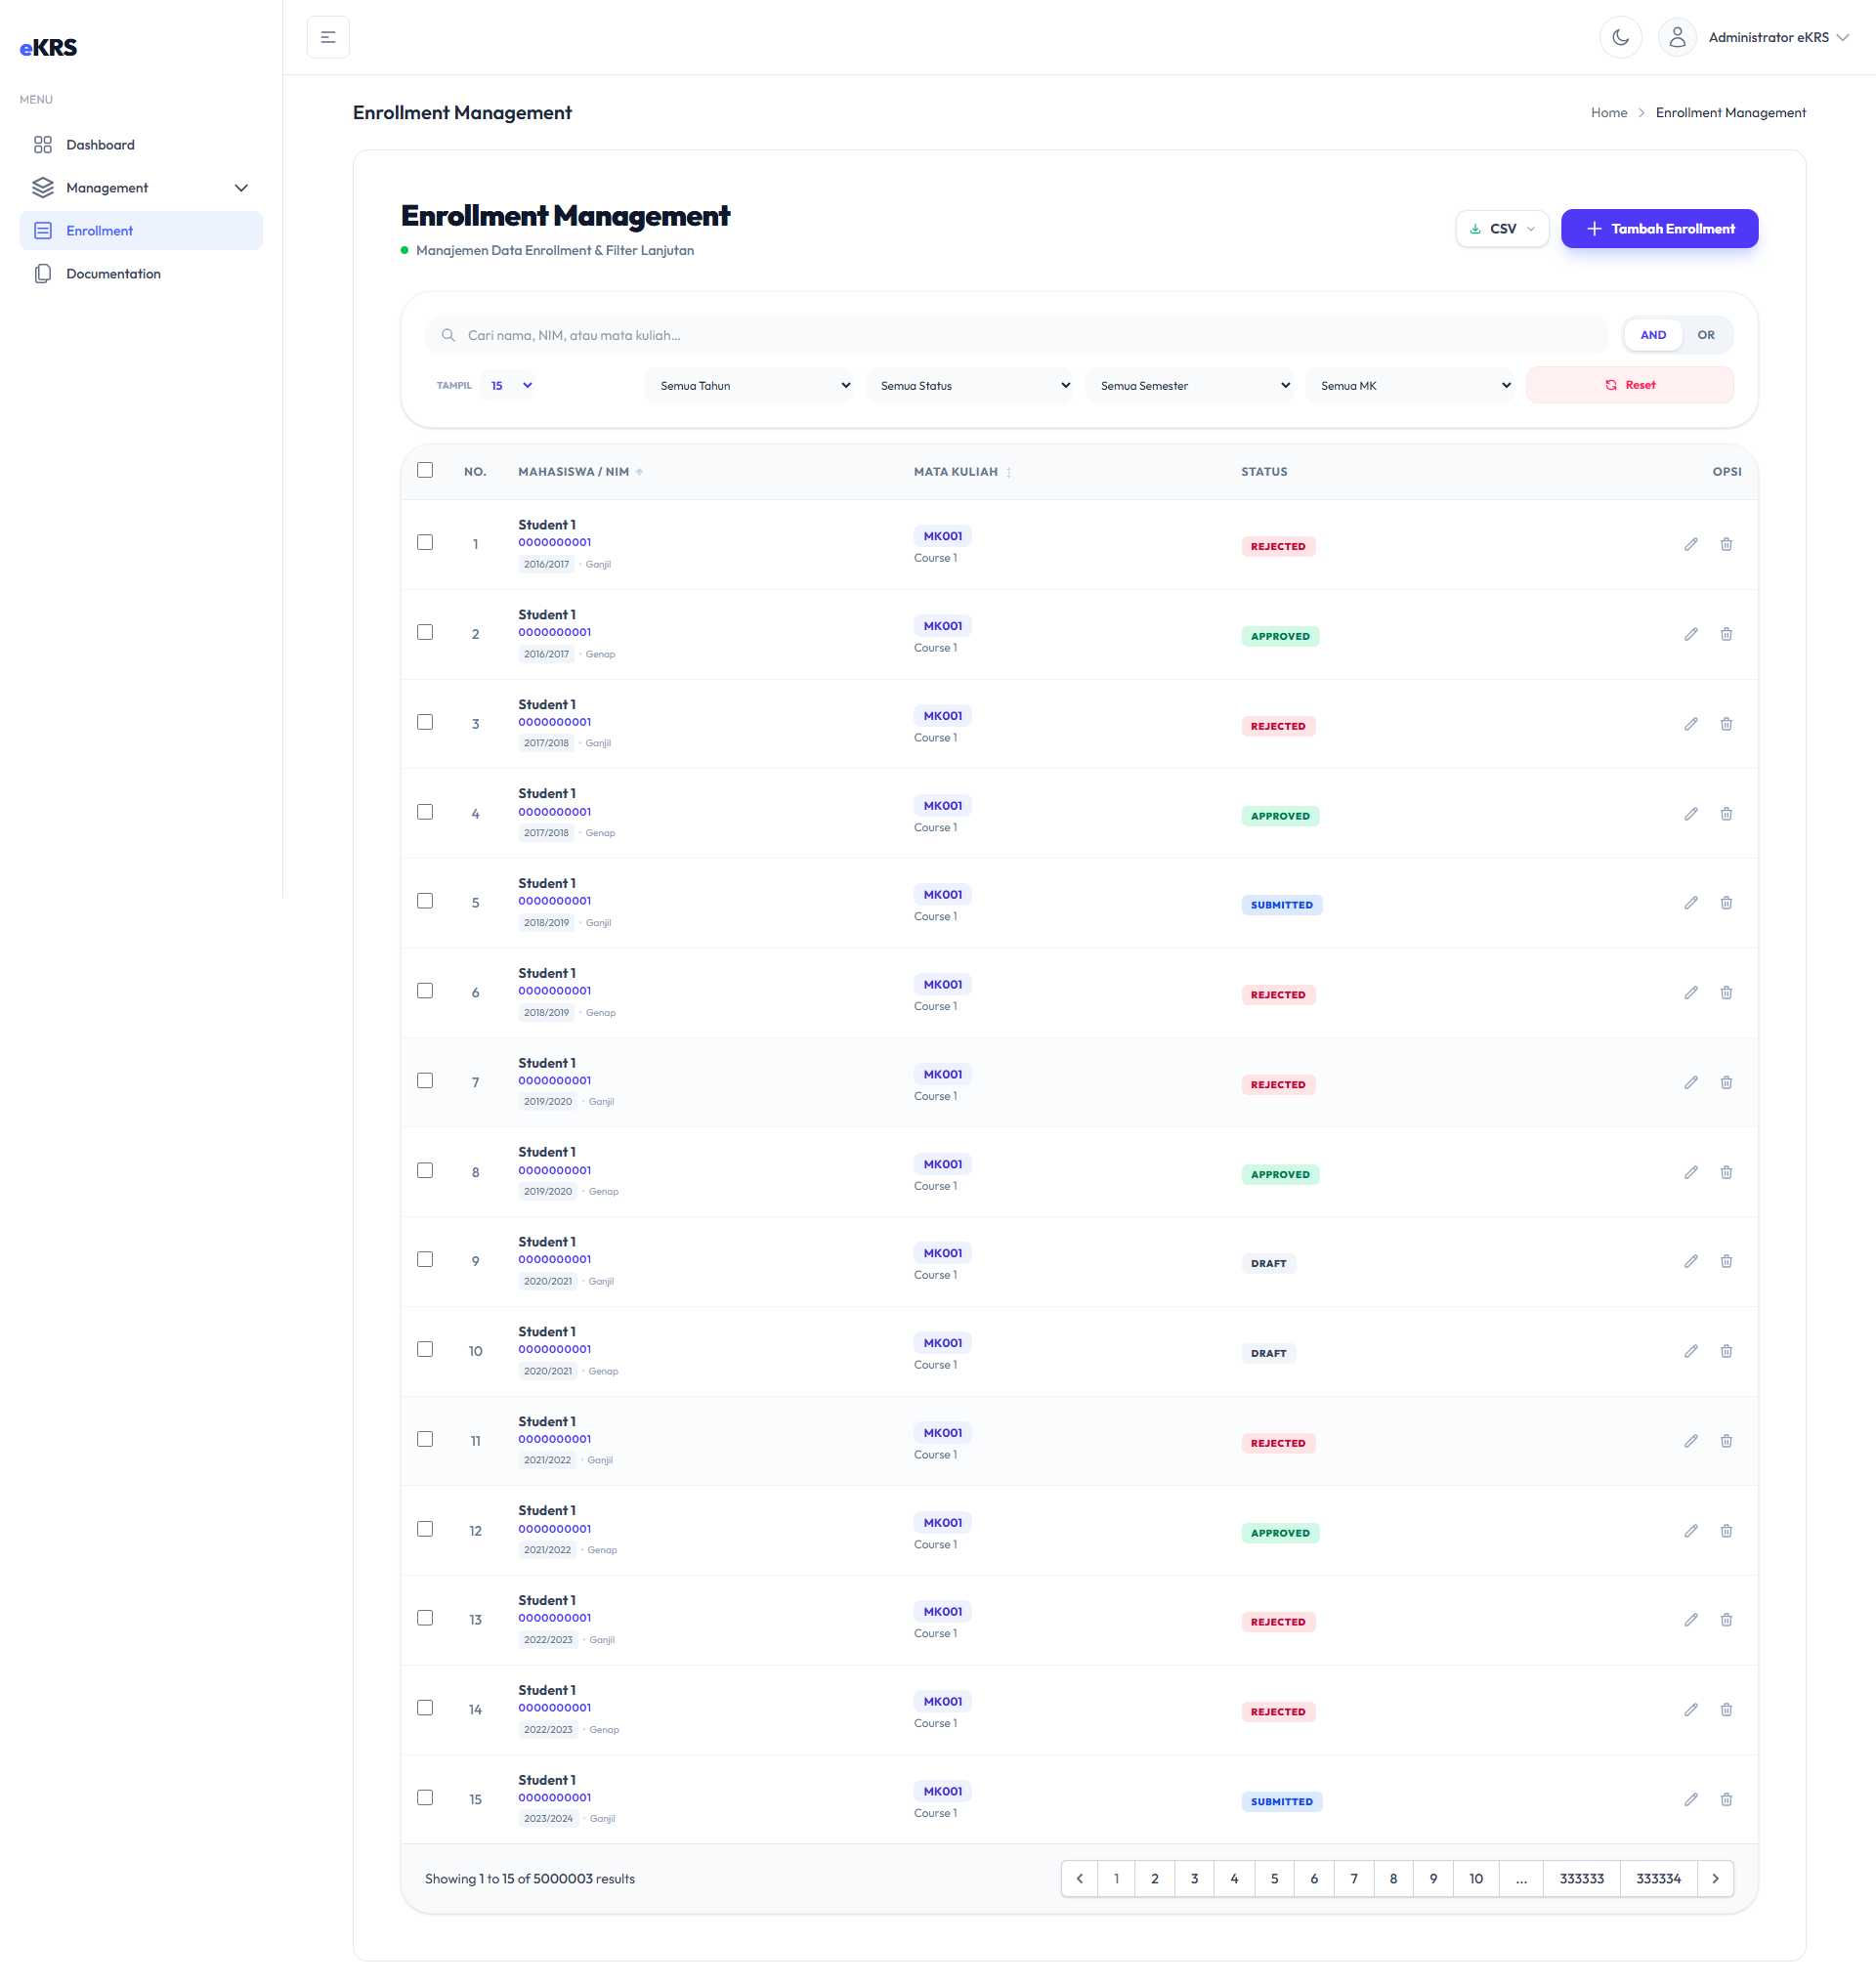Toggle the sidebar hamburger menu

click(x=328, y=37)
